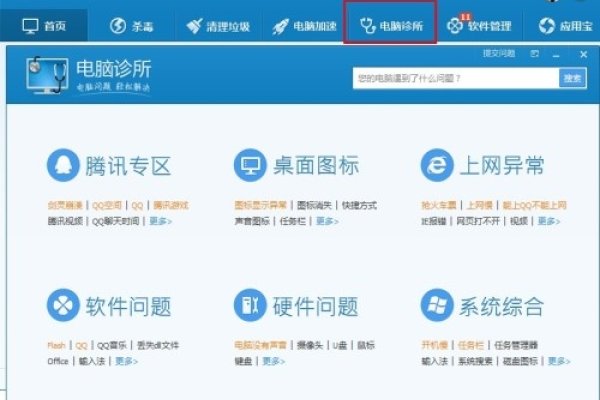Open the 抢火车票 link
This screenshot has width=600, height=400.
click(439, 206)
